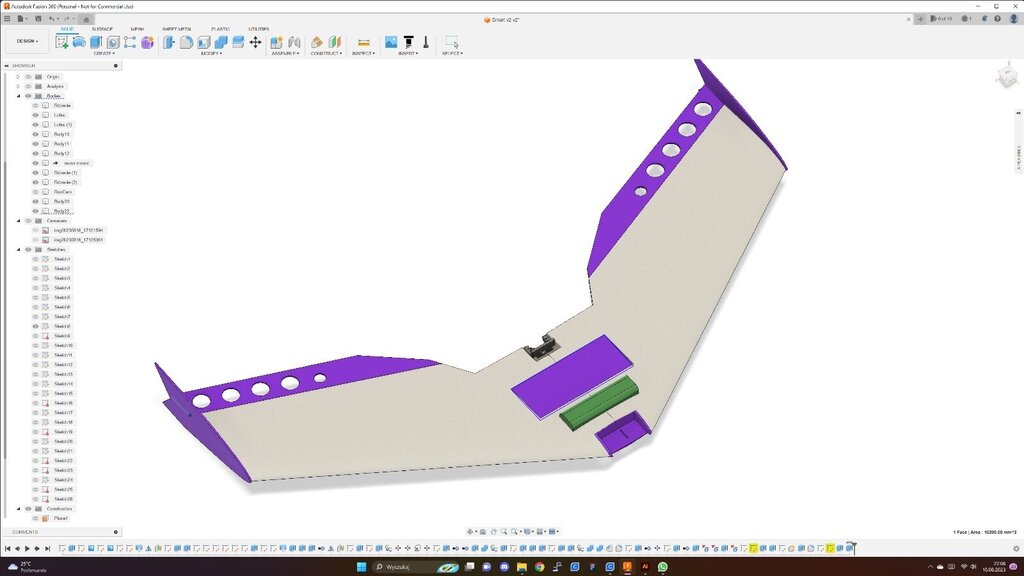The height and width of the screenshot is (576, 1024).
Task: Hide Body10 using its eye icon
Action: point(35,134)
